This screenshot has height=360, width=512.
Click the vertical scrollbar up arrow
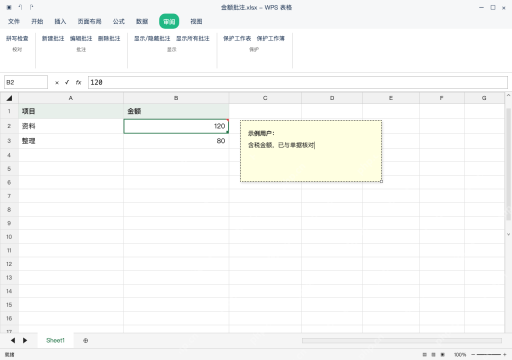click(508, 95)
